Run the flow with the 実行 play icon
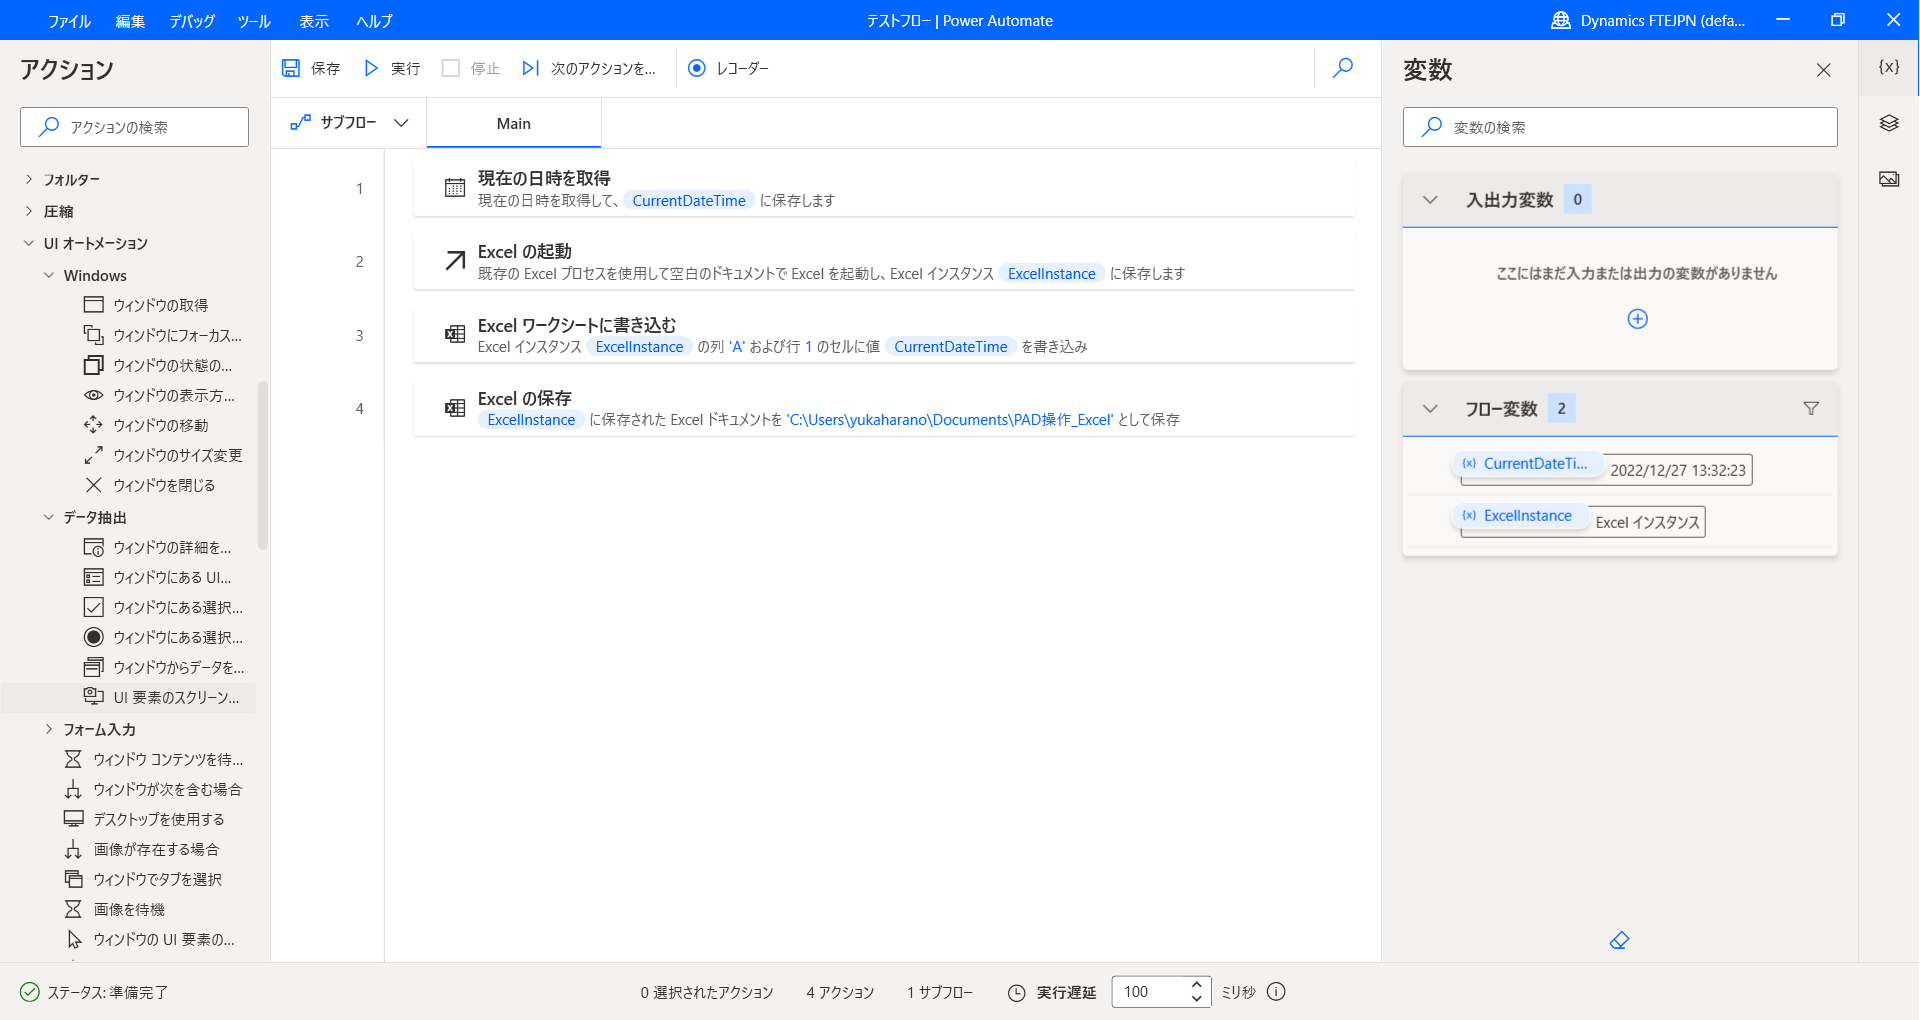This screenshot has width=1920, height=1020. pyautogui.click(x=371, y=68)
